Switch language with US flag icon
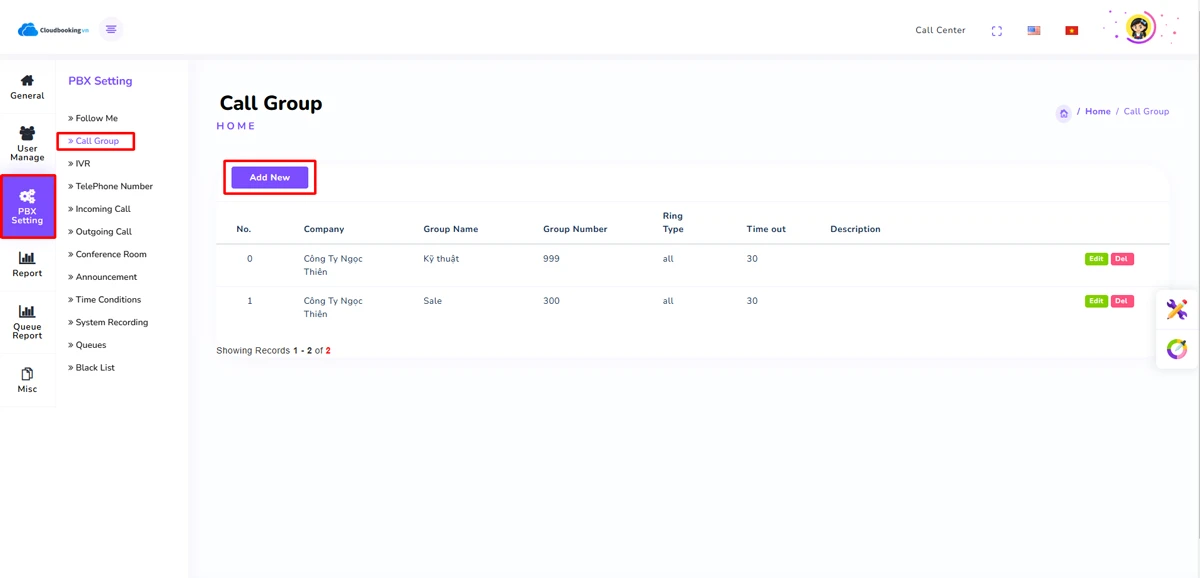Viewport: 1200px width, 578px height. coord(1034,31)
